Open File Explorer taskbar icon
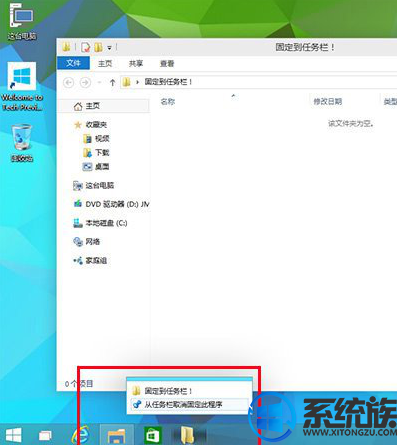 click(117, 435)
